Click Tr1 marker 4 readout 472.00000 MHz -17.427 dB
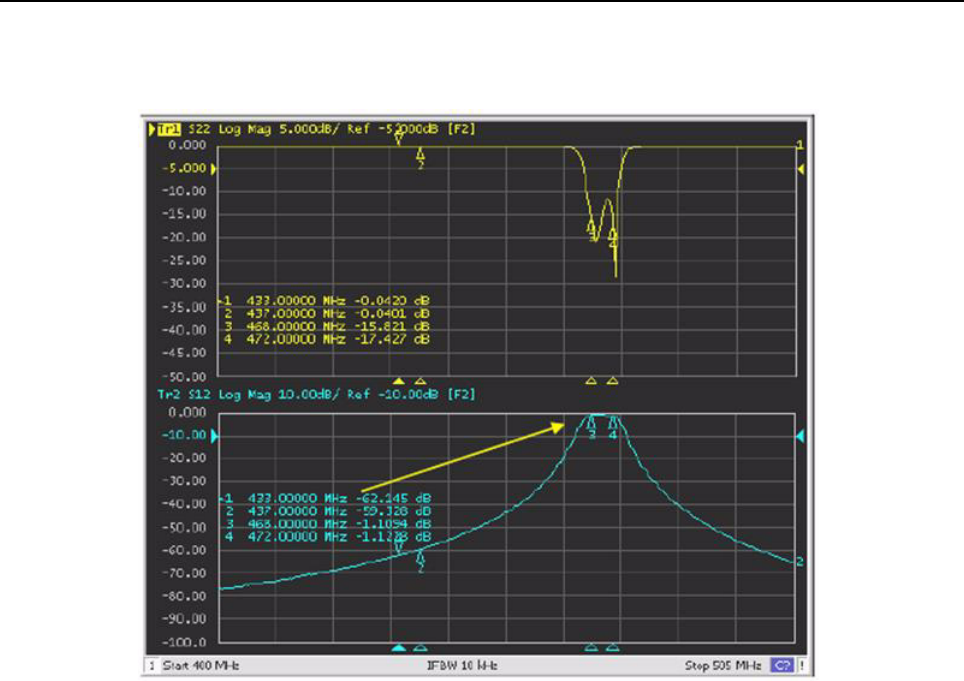The height and width of the screenshot is (681, 964). (325, 339)
